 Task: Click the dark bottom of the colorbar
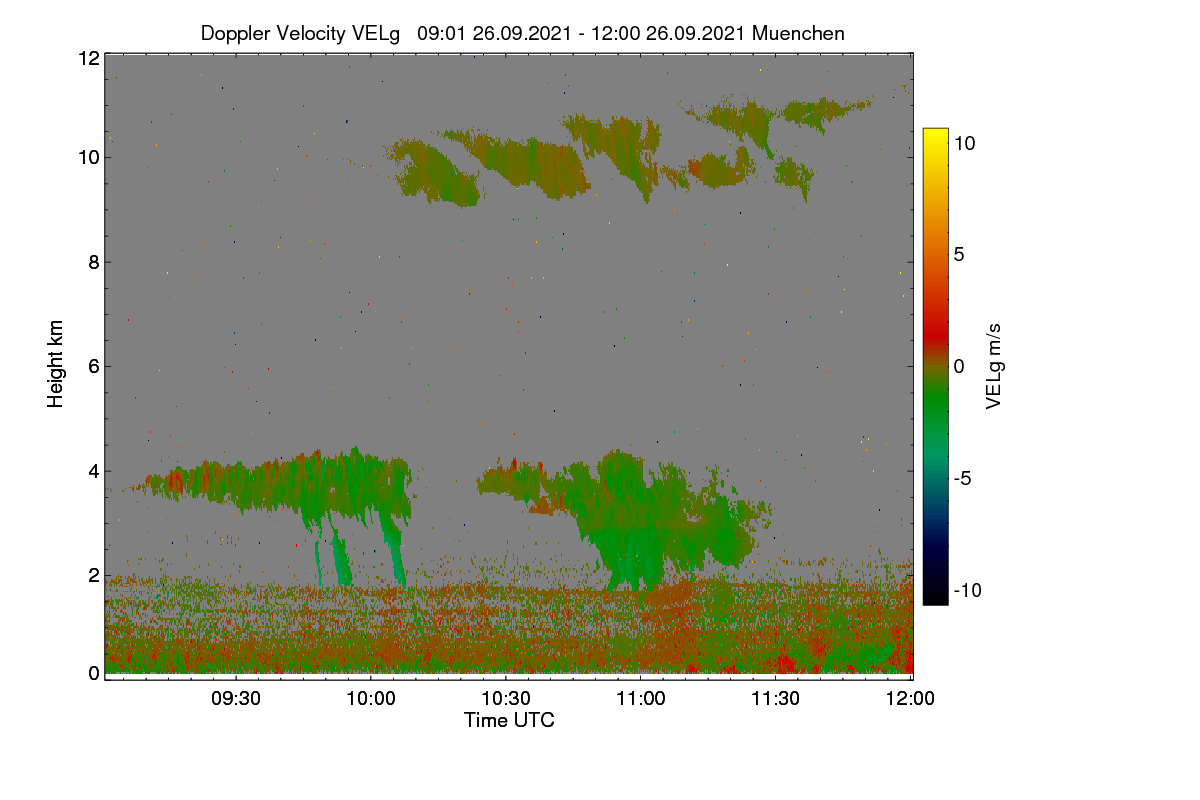pyautogui.click(x=935, y=592)
